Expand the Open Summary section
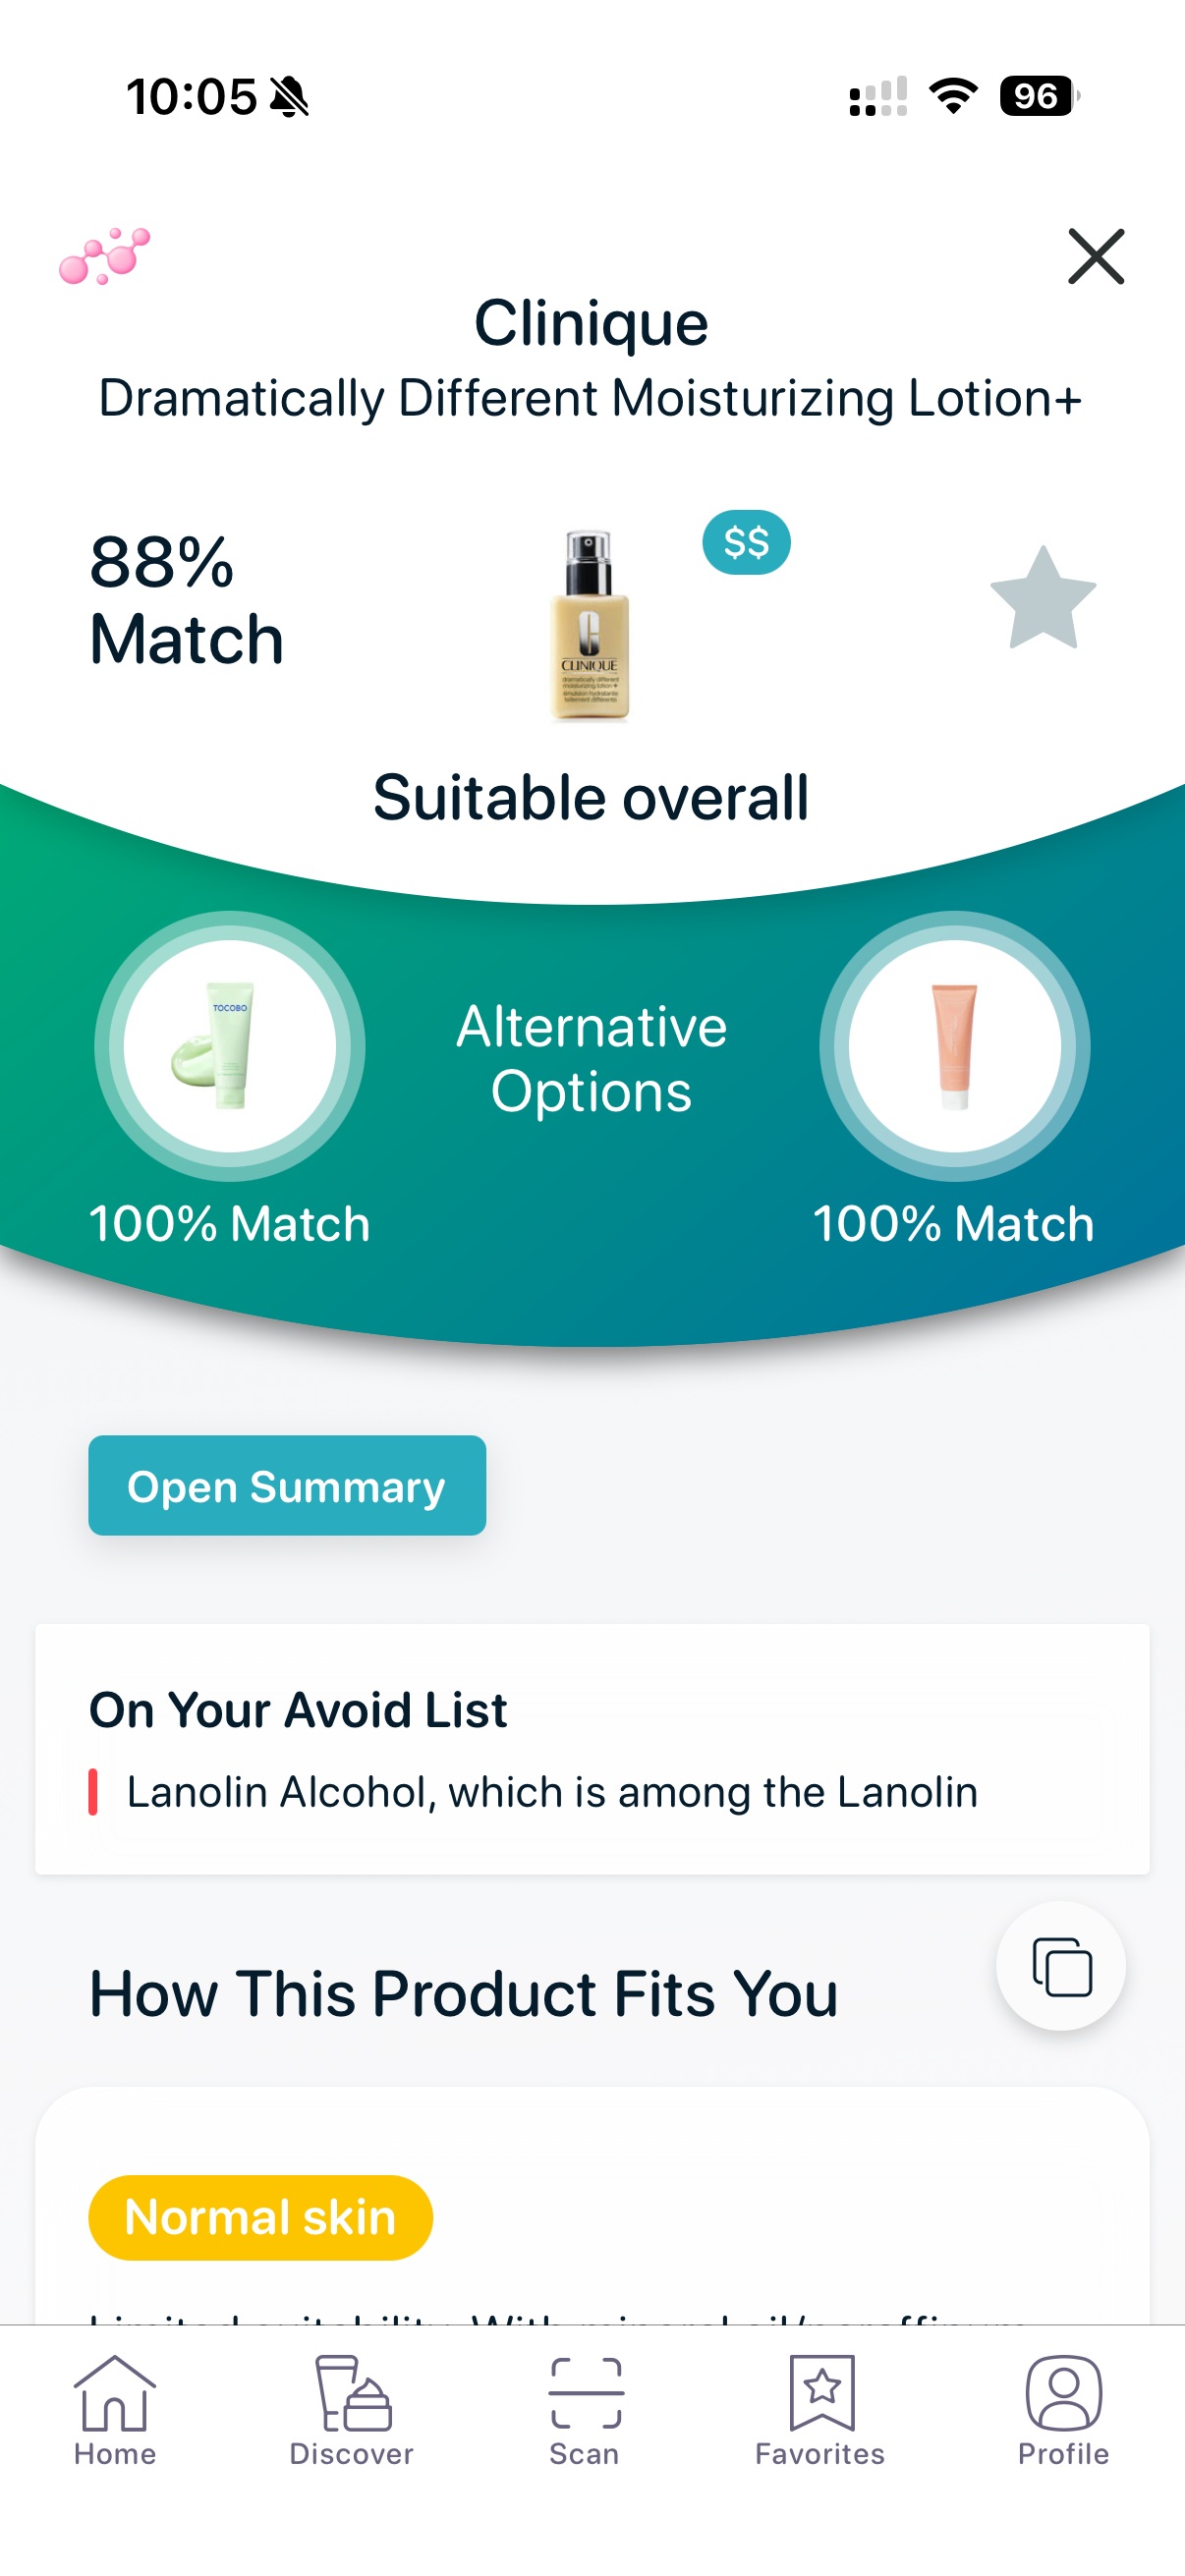 coord(287,1486)
